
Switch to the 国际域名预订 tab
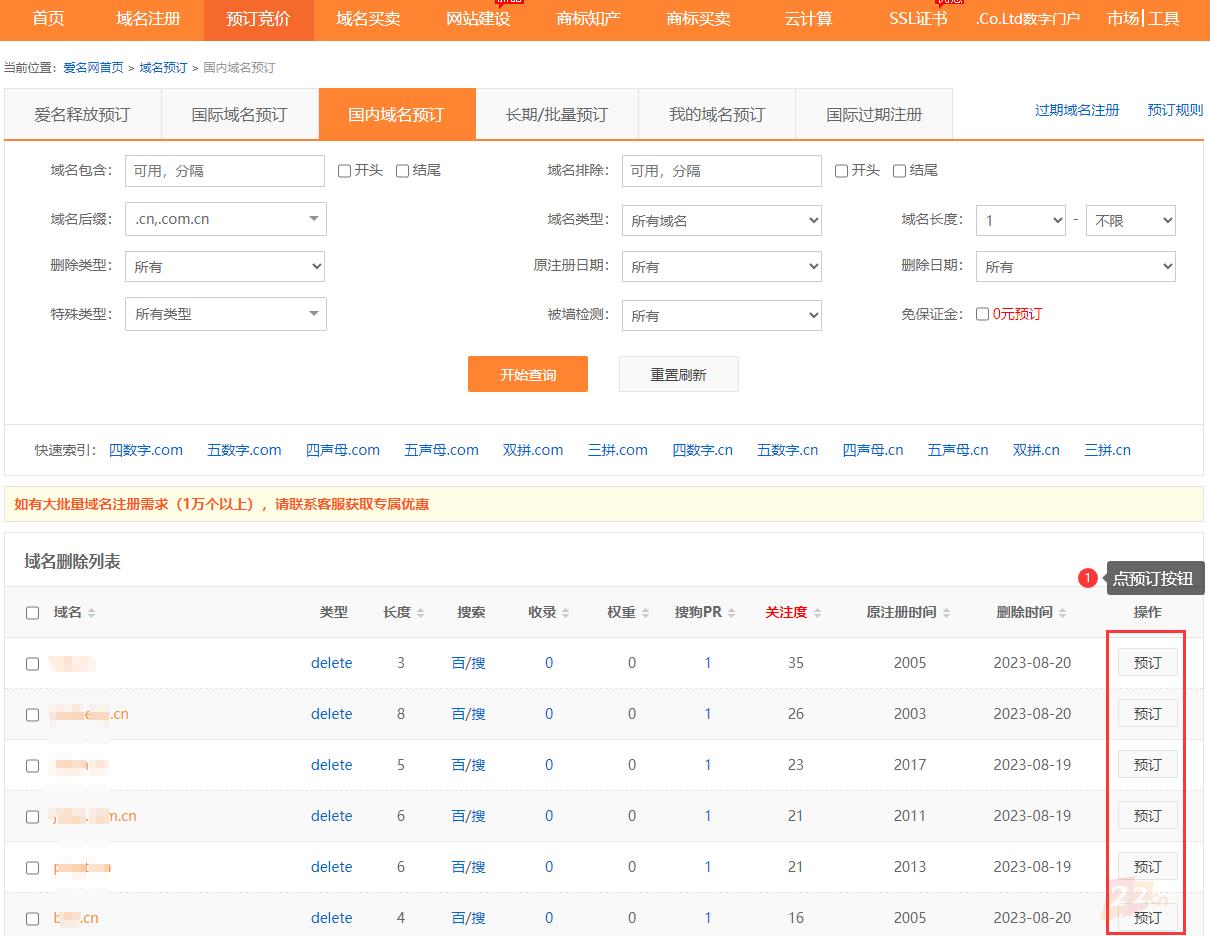239,115
